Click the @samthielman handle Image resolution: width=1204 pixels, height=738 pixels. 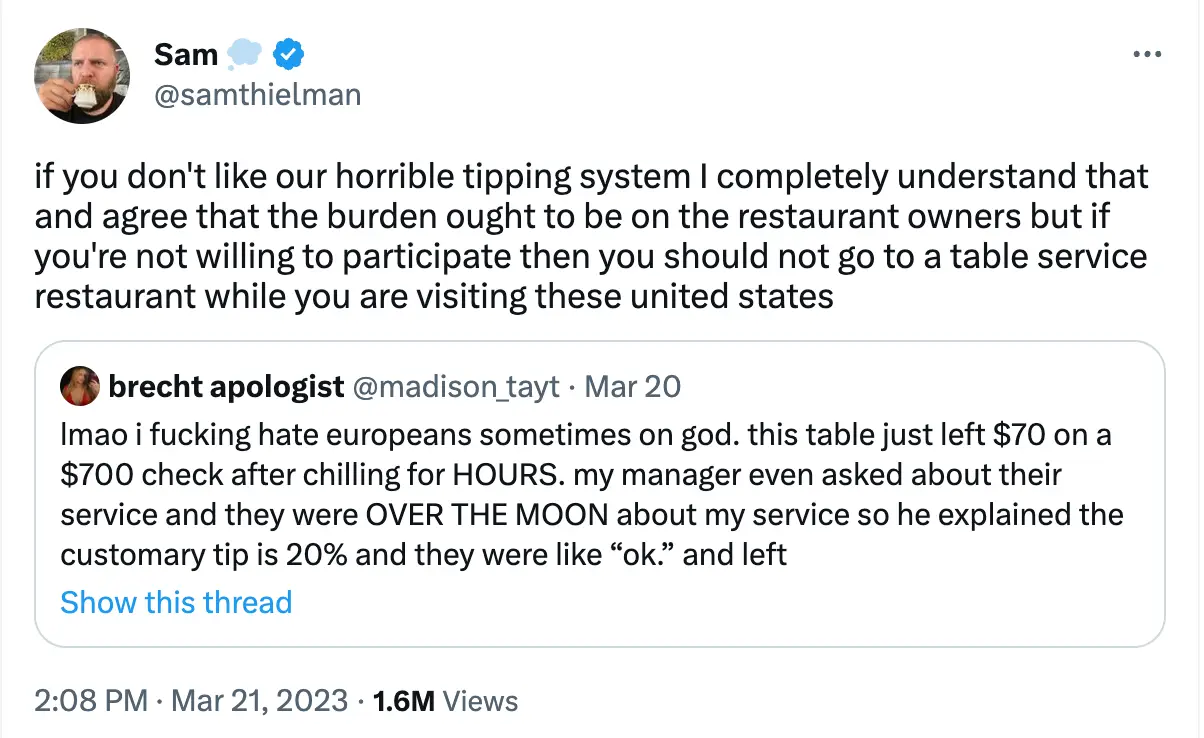pyautogui.click(x=257, y=95)
